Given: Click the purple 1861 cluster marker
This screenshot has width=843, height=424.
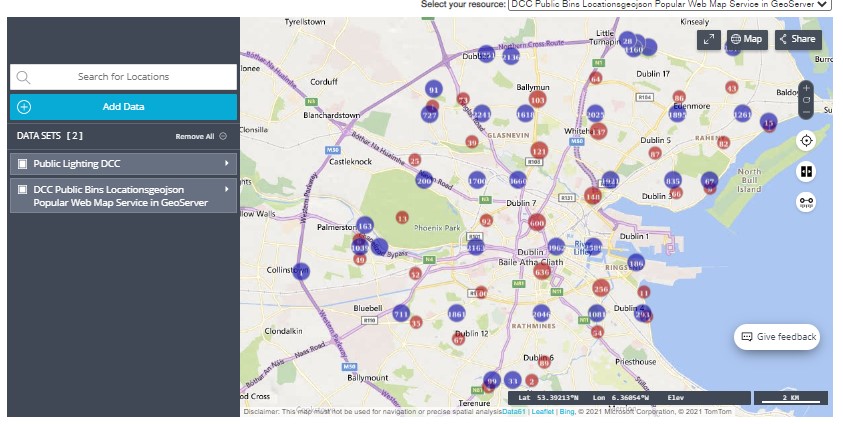Looking at the screenshot, I should click(457, 314).
